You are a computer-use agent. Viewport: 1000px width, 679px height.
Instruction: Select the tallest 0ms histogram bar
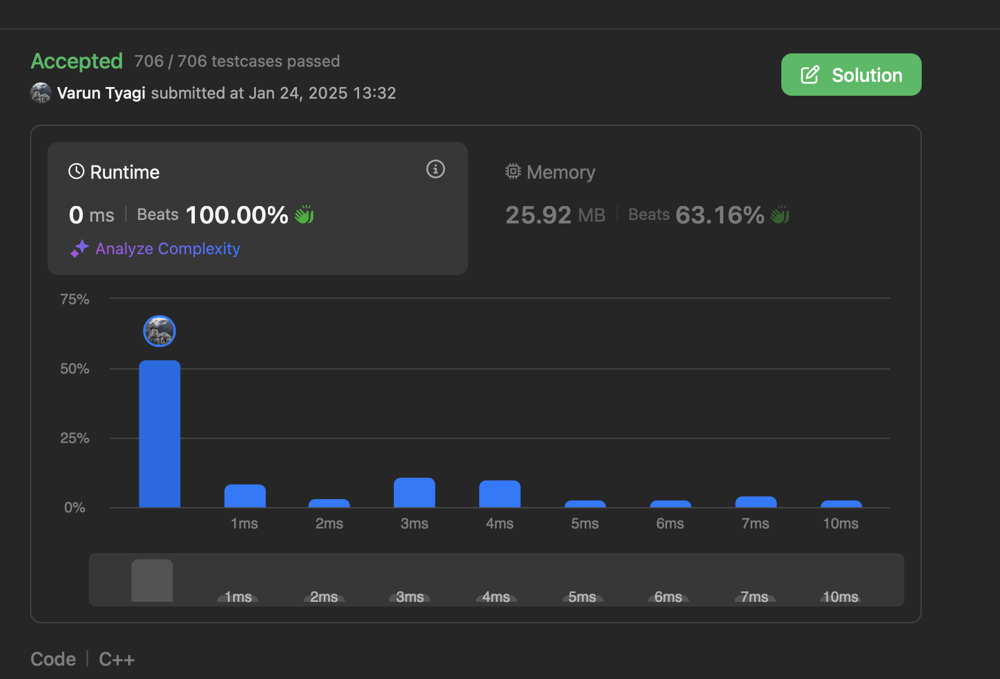[x=159, y=434]
